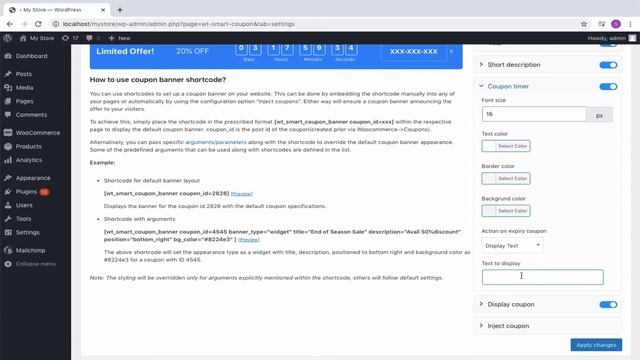Click the Plugins plug icon in the sidebar
Image resolution: width=640 pixels, height=360 pixels.
[8, 191]
